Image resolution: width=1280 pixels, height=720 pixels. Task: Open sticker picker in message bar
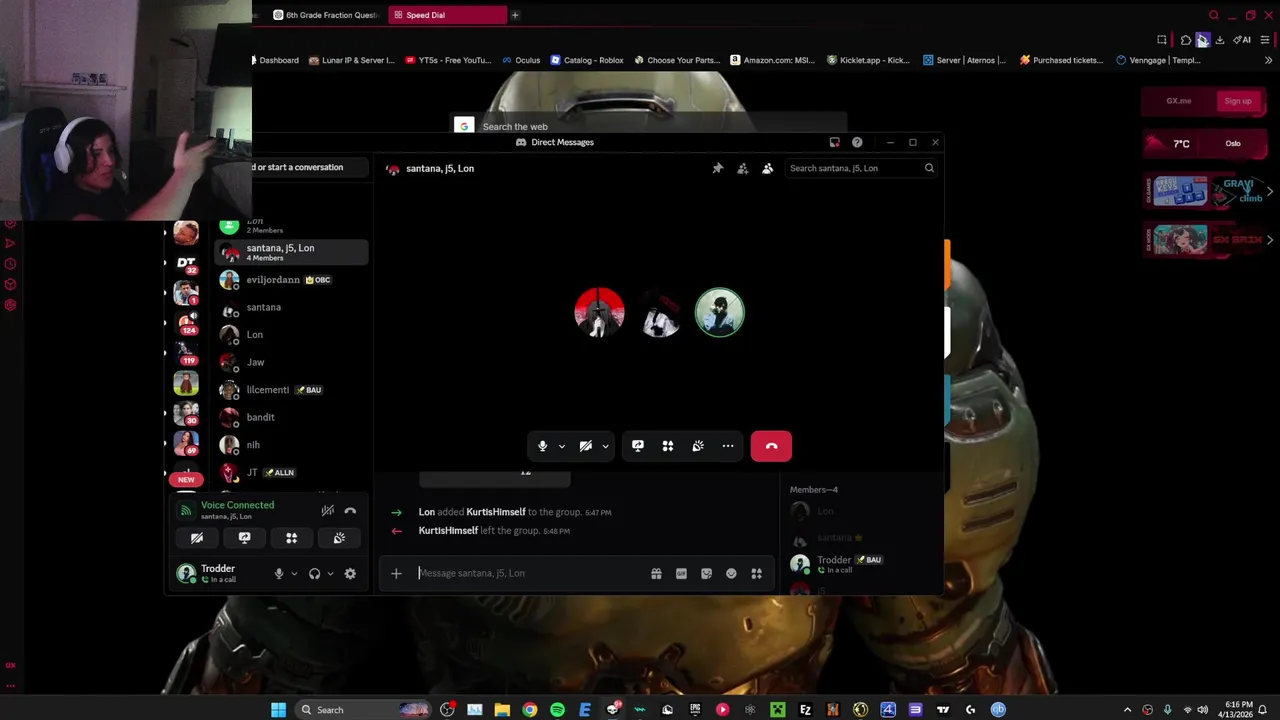click(x=706, y=573)
